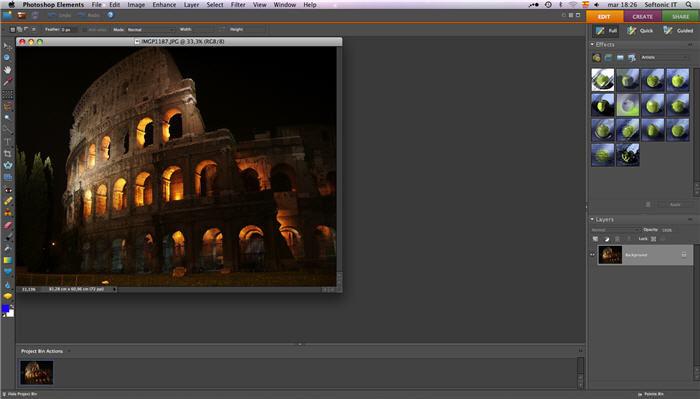Switch to the SHARE tab
The image size is (700, 399).
click(680, 17)
